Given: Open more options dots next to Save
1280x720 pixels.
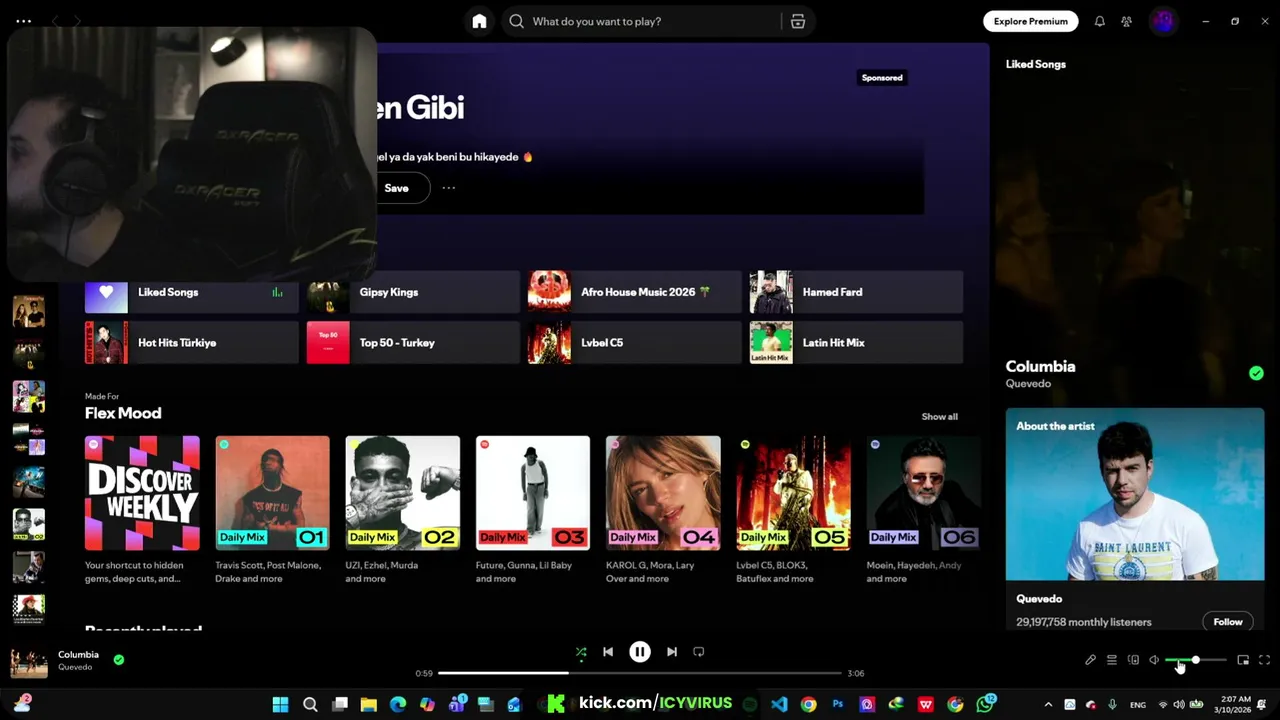Looking at the screenshot, I should [x=449, y=188].
